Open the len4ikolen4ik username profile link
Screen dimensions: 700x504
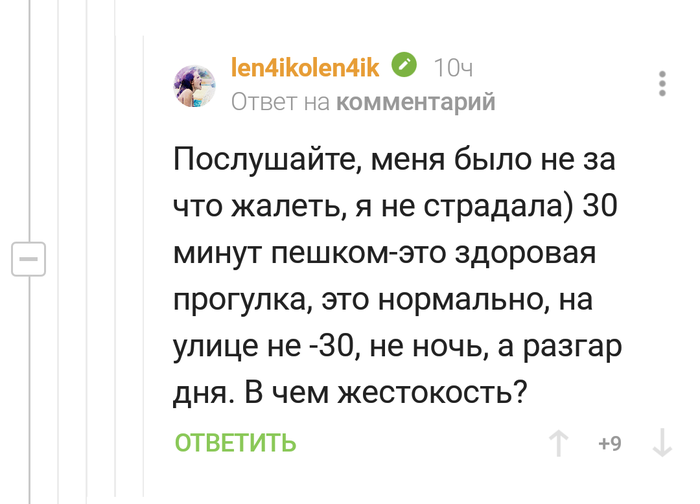click(x=305, y=67)
